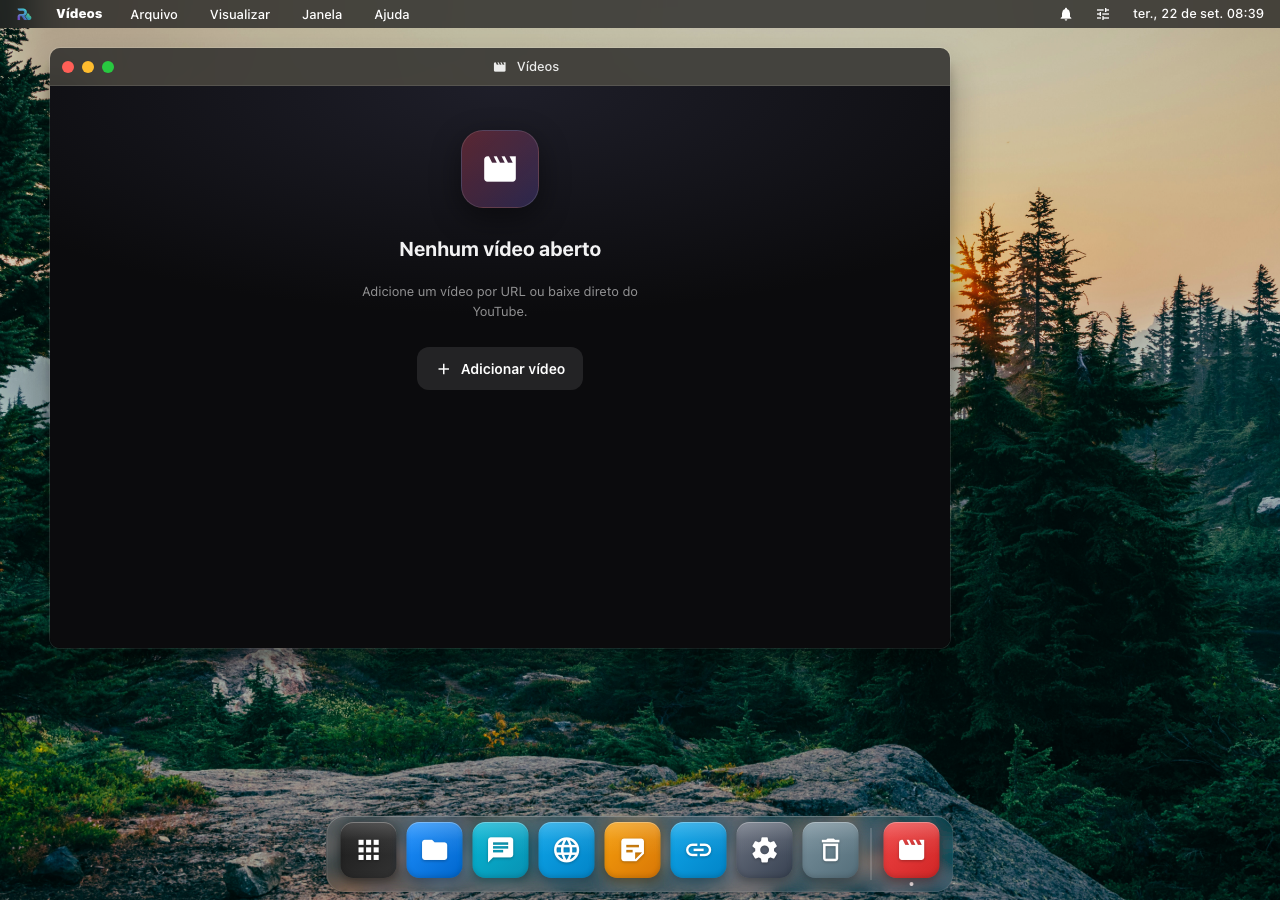Launch the web browser globe in dock
This screenshot has height=900, width=1280.
tap(567, 850)
